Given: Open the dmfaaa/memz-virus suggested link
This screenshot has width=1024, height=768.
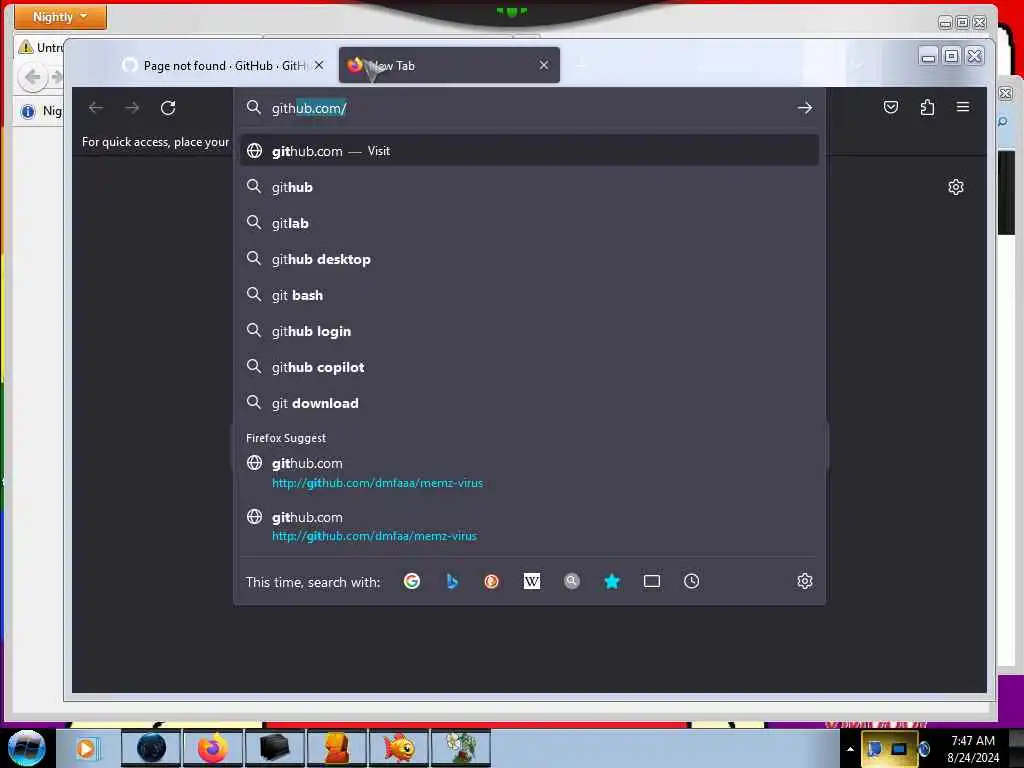Looking at the screenshot, I should point(529,473).
